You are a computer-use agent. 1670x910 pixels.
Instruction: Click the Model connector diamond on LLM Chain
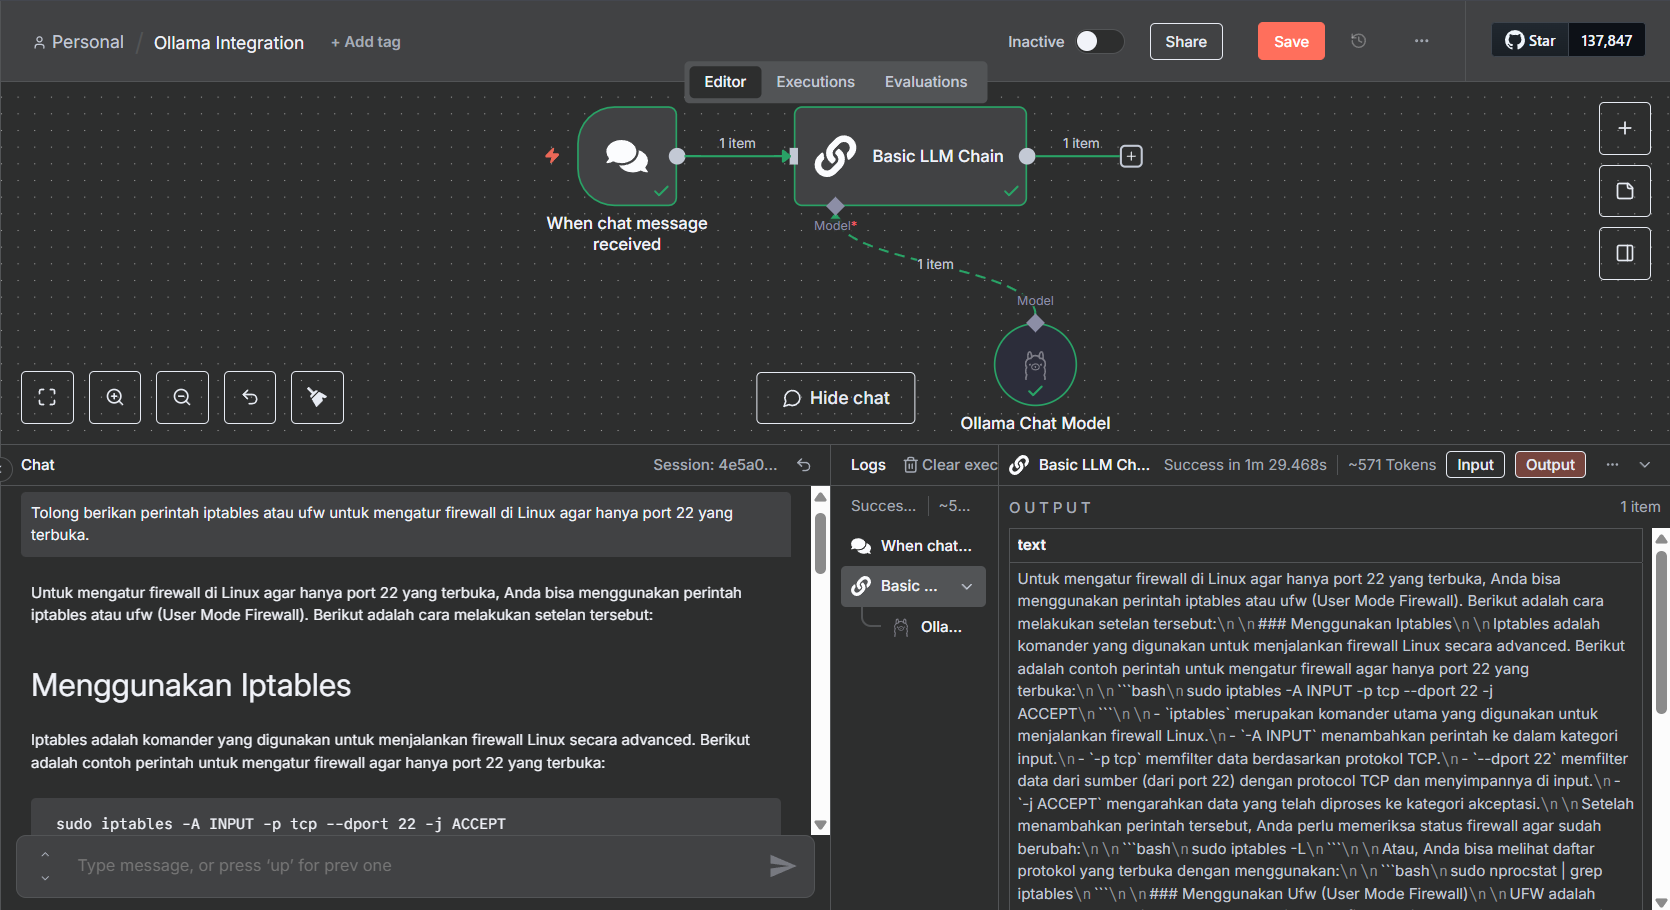point(836,206)
